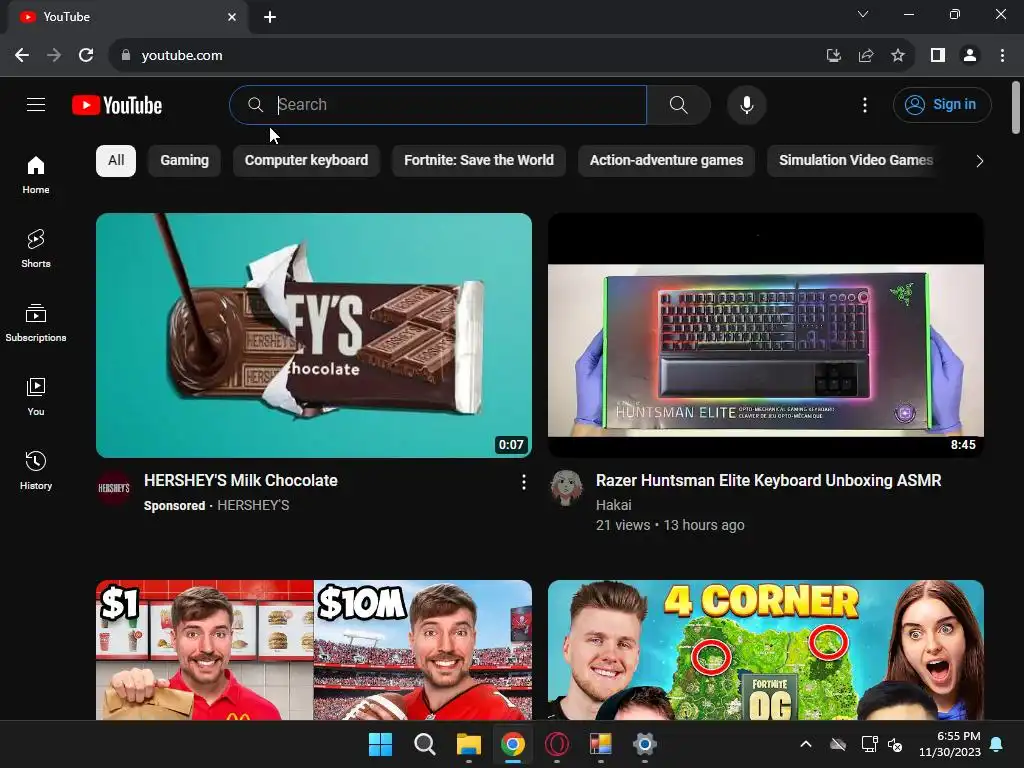Open Chrome three-dot menu
The height and width of the screenshot is (768, 1024).
click(1002, 56)
